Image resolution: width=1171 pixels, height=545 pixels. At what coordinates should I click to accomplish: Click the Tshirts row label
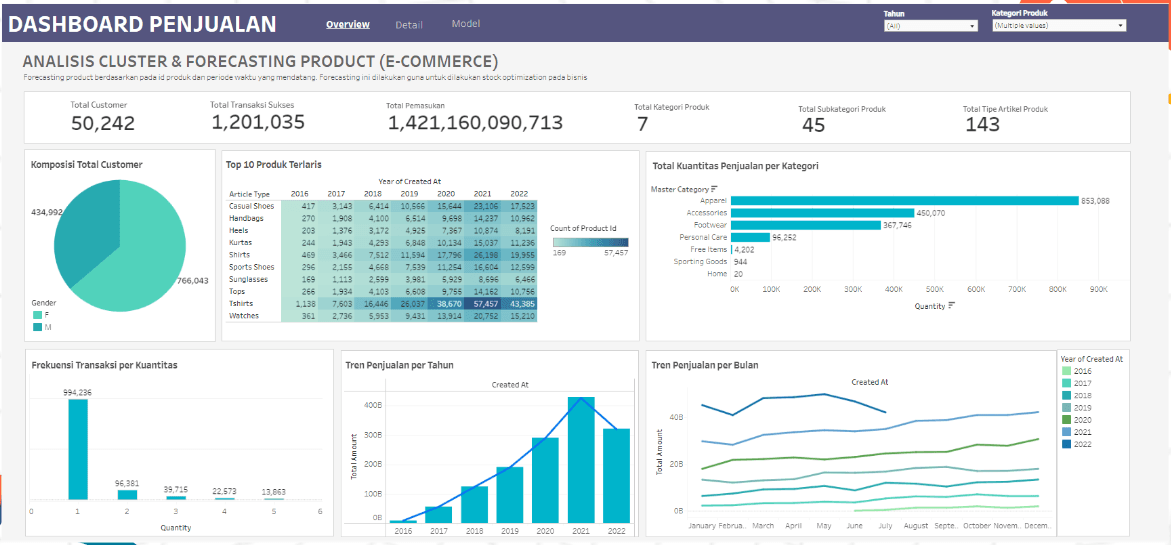coord(240,304)
